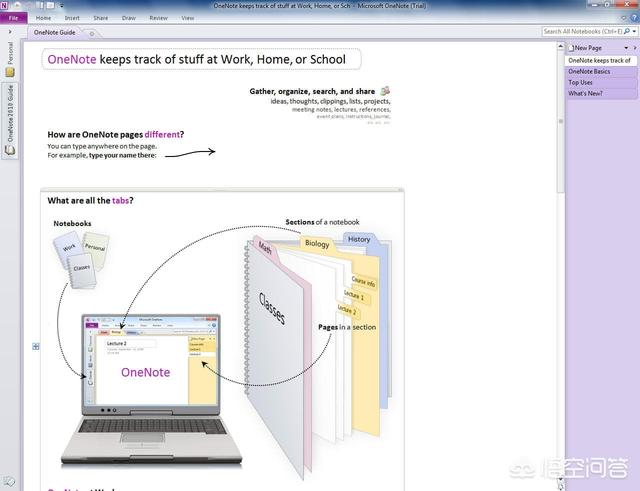The width and height of the screenshot is (640, 491).
Task: Expand the notebook navigation bar chevron
Action: click(10, 31)
